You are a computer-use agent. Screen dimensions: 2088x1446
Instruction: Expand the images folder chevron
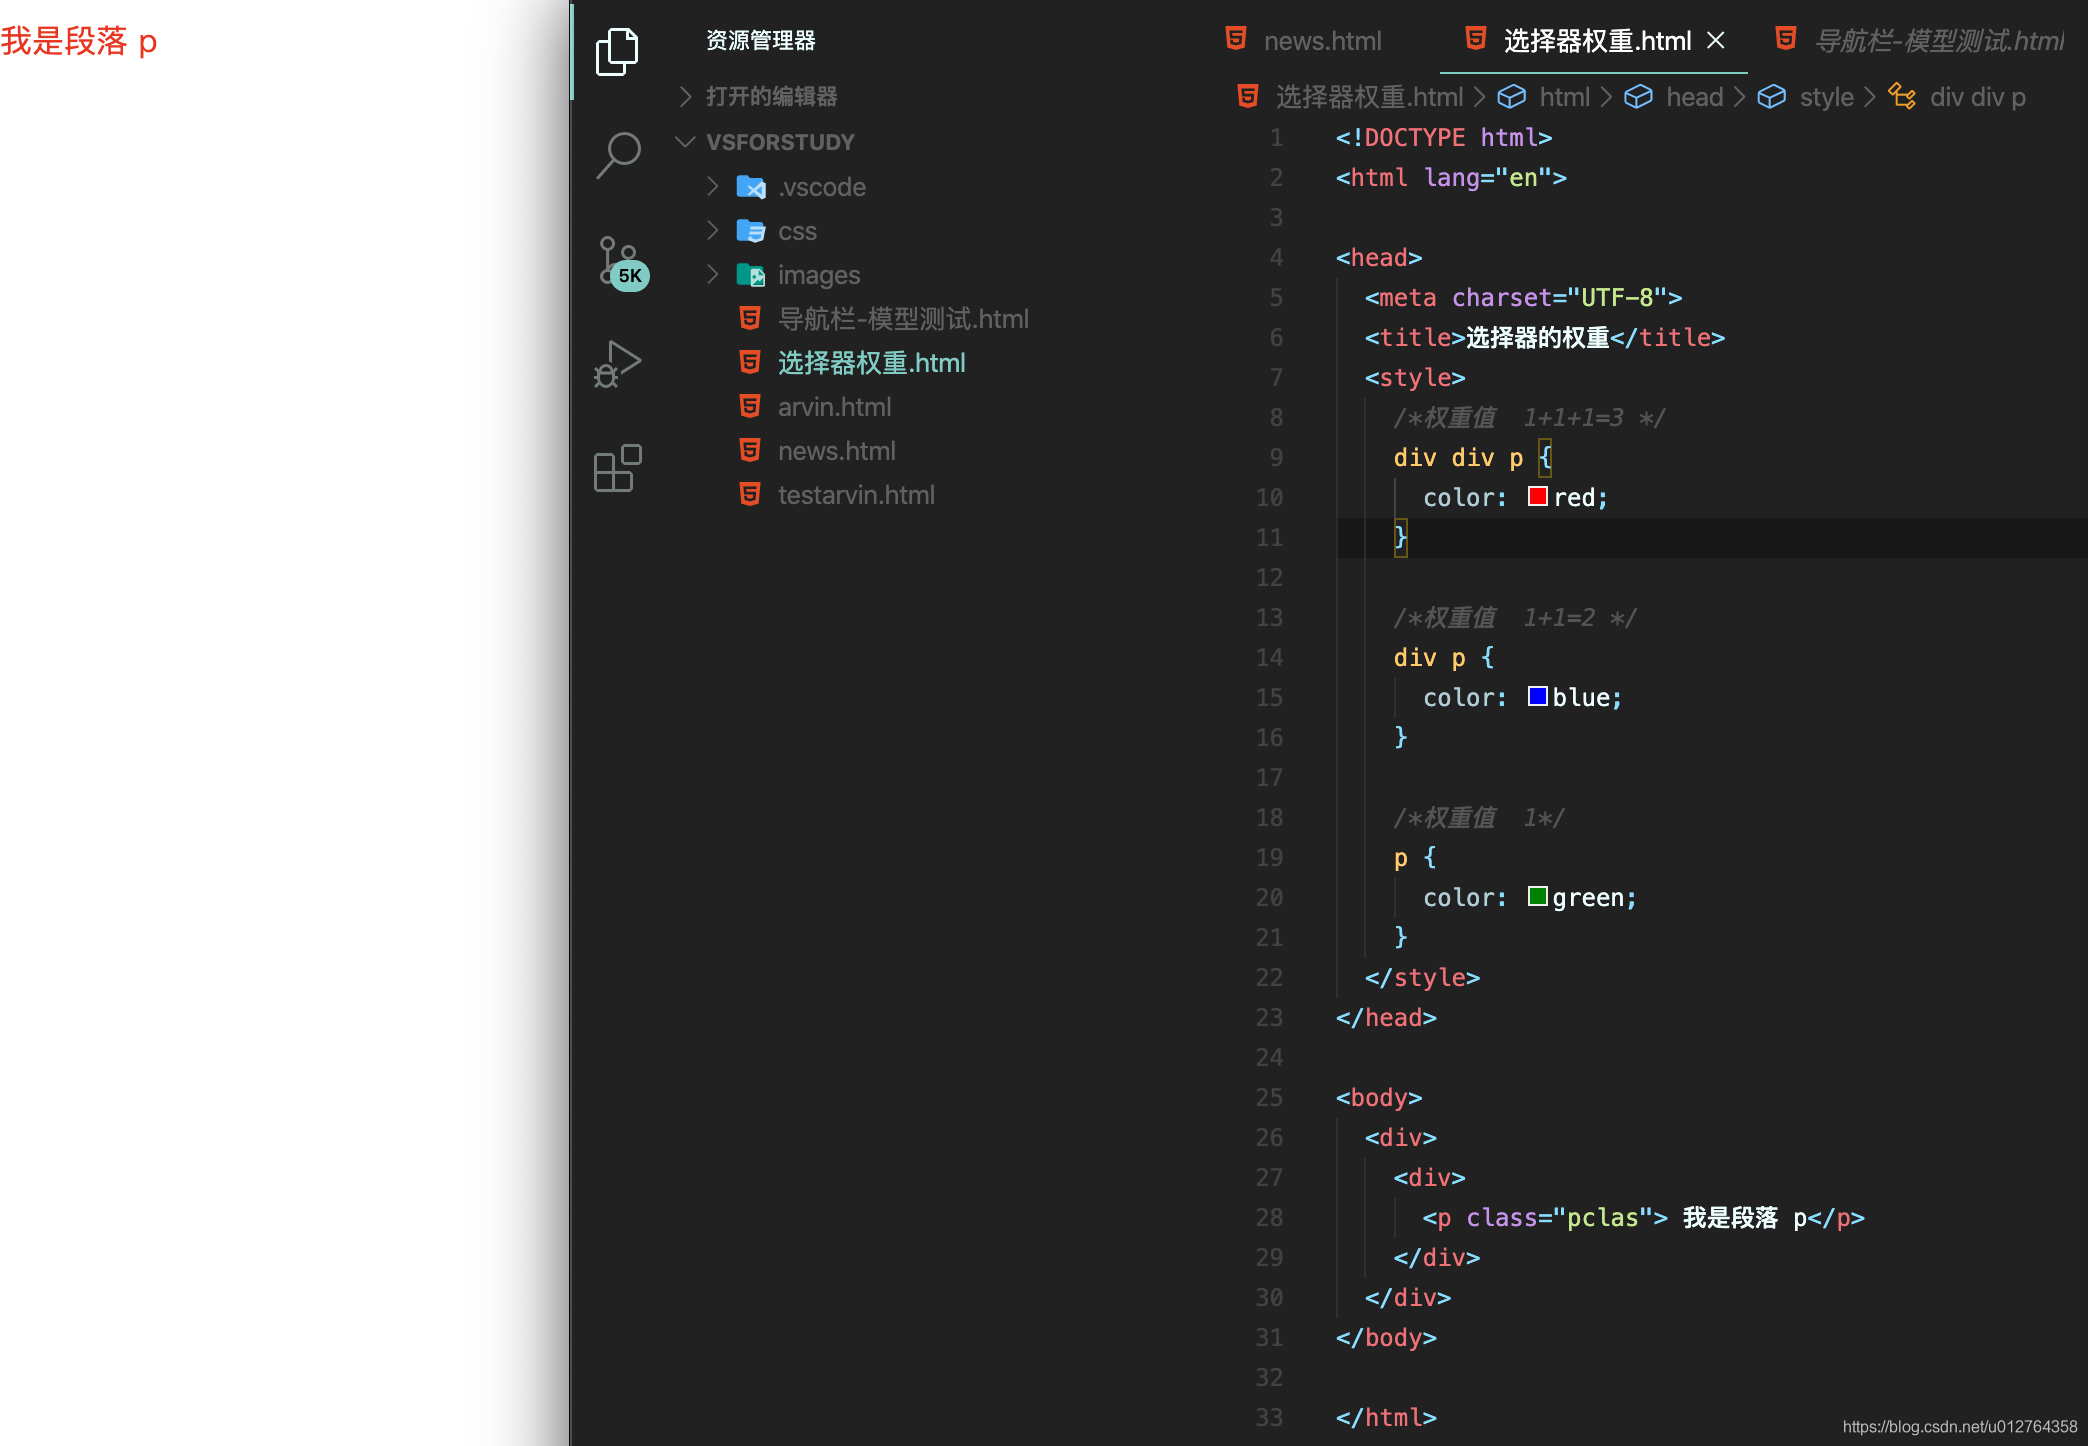pos(712,274)
